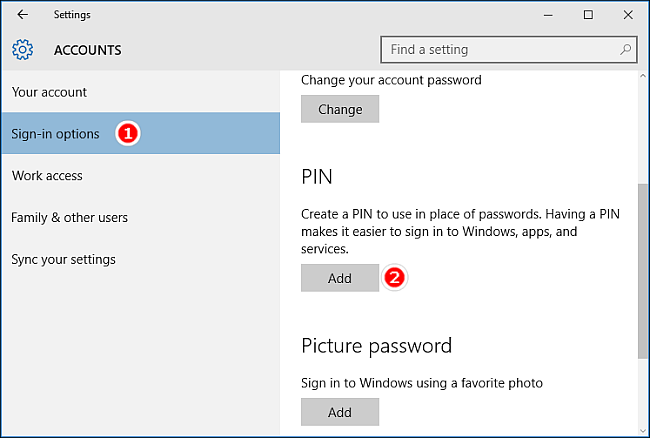This screenshot has height=438, width=650.
Task: Click Change account password button
Action: coord(340,109)
